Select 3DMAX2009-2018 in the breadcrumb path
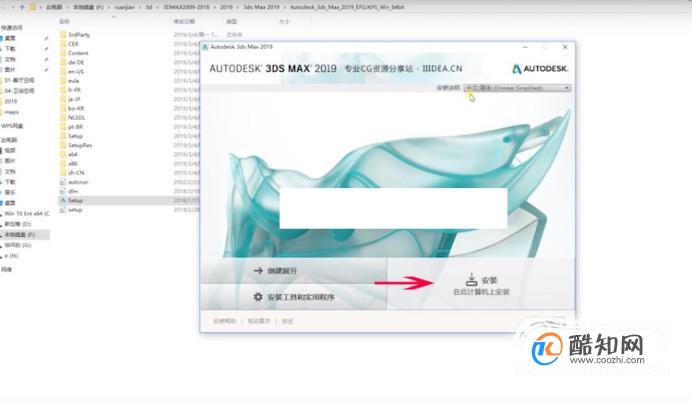 pyautogui.click(x=186, y=8)
